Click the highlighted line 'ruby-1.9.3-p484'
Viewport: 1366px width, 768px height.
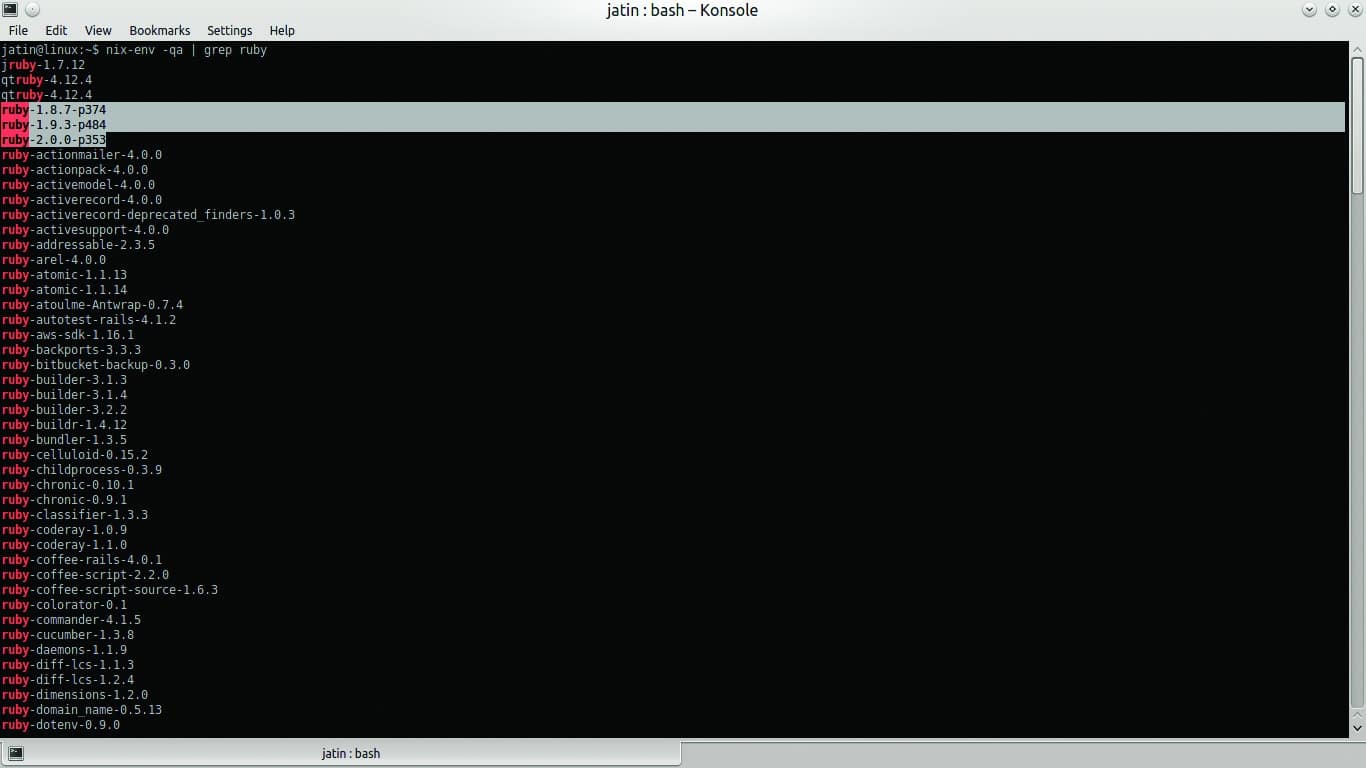pos(54,125)
